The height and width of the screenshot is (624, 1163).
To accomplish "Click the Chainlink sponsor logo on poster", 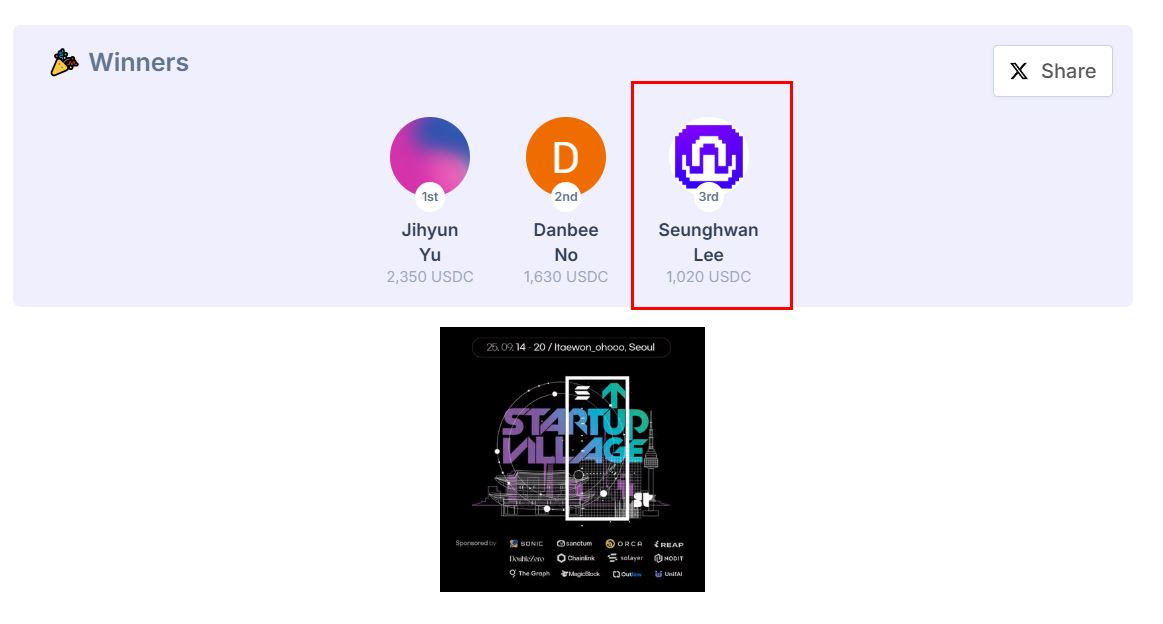I will (576, 558).
